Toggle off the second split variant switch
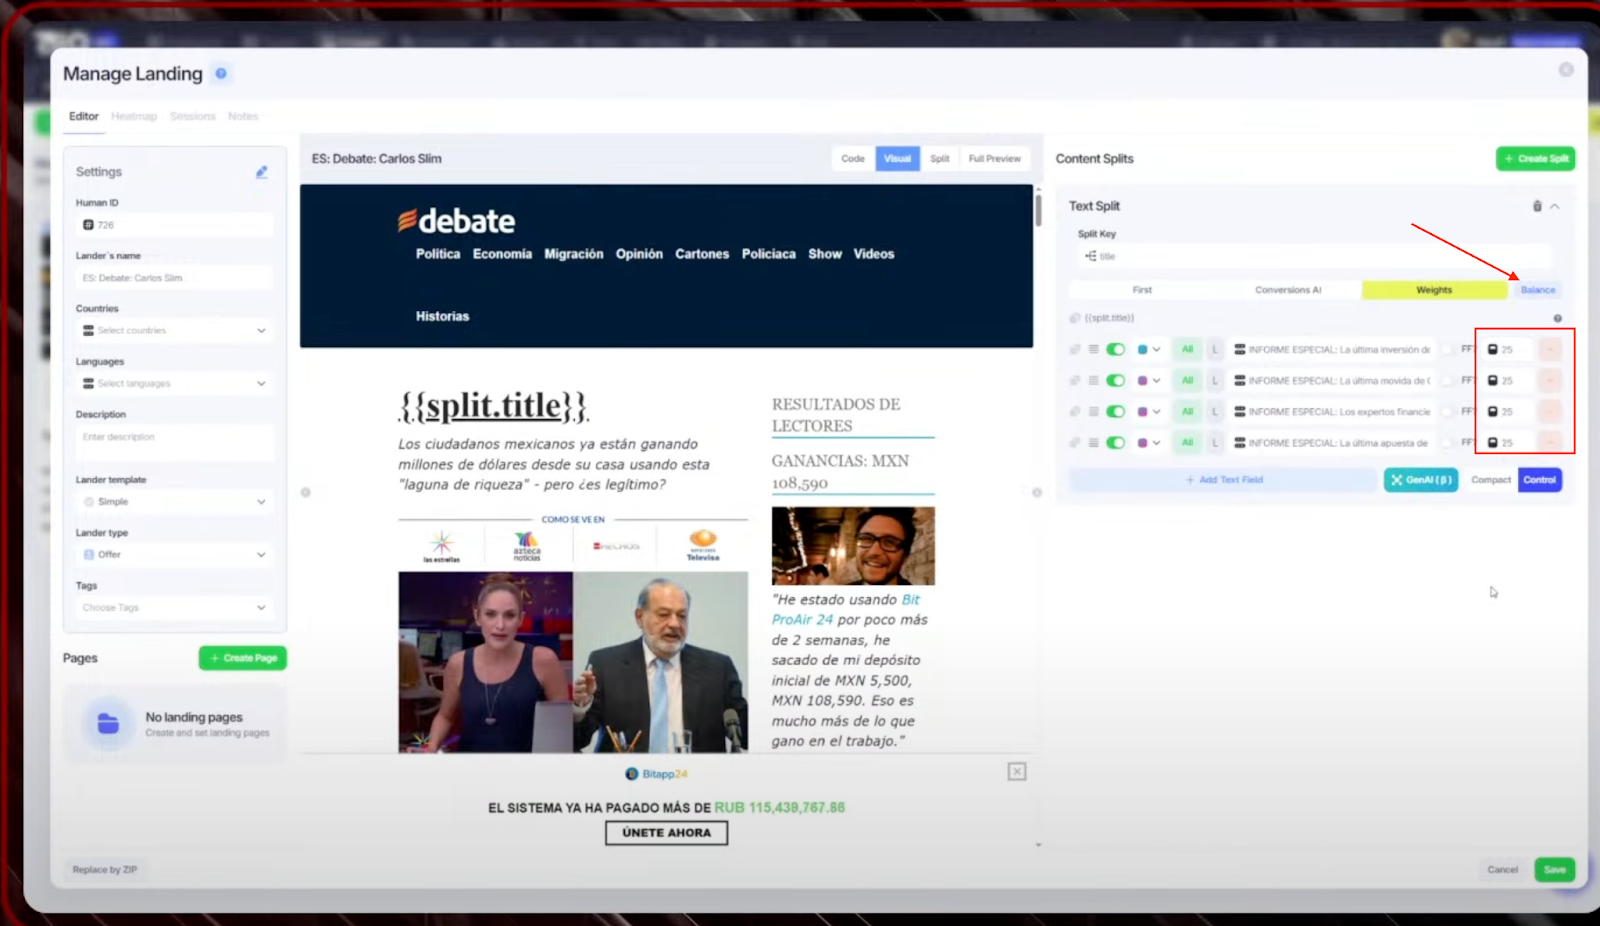Image resolution: width=1600 pixels, height=926 pixels. pos(1116,381)
